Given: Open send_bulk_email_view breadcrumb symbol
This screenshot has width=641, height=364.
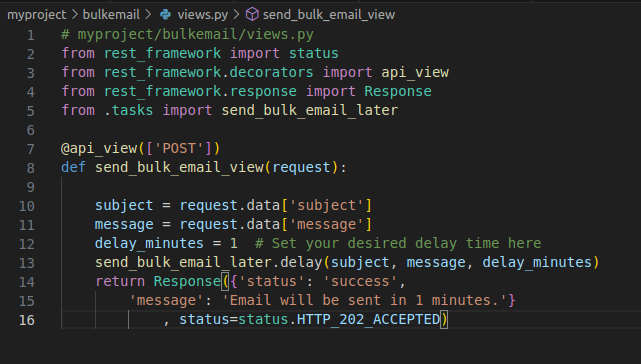Looking at the screenshot, I should tap(329, 15).
